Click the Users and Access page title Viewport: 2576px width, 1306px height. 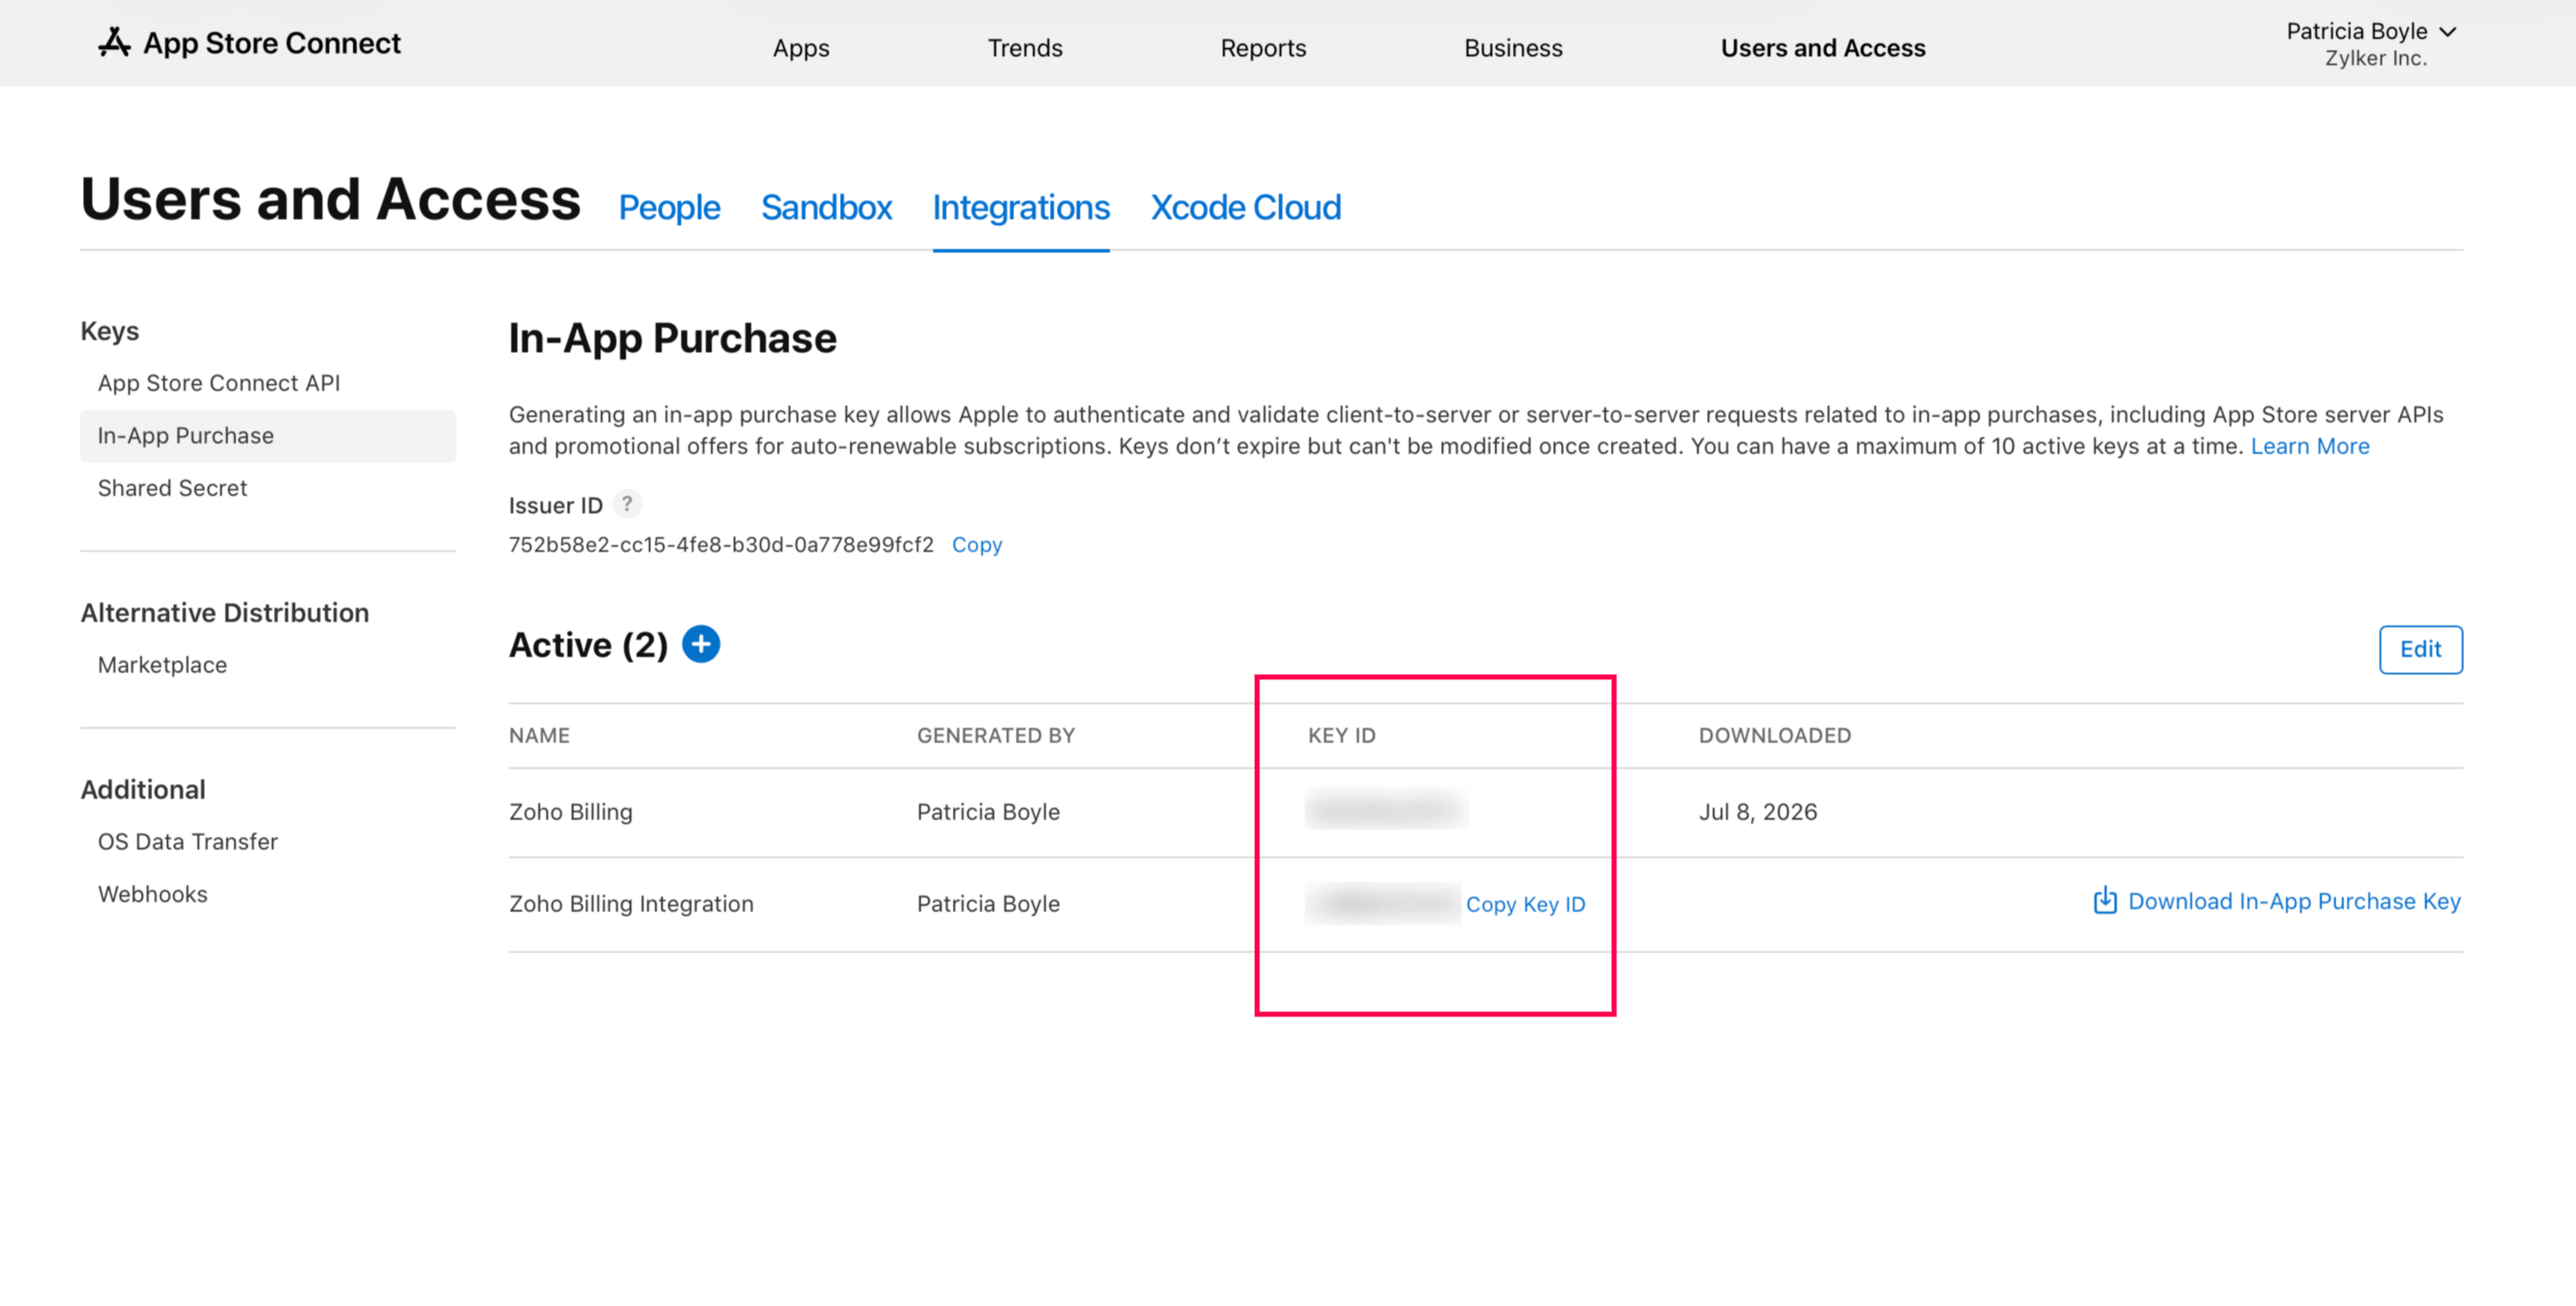[331, 198]
